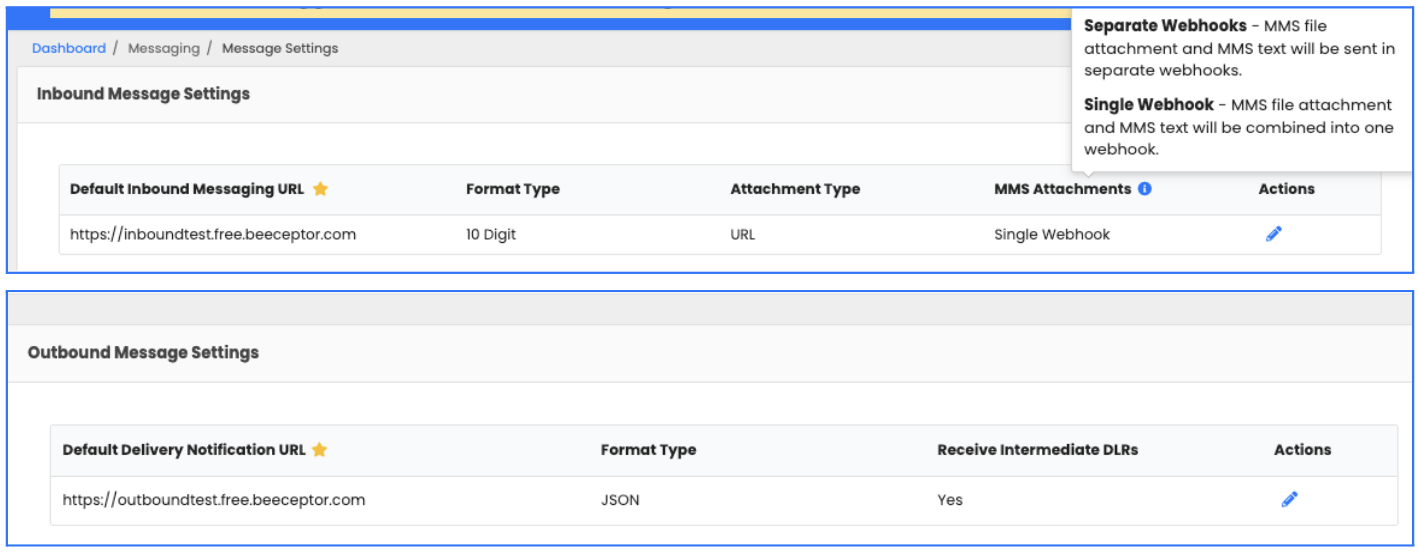
Task: Click the outboundtest beeceptor URL
Action: click(214, 500)
